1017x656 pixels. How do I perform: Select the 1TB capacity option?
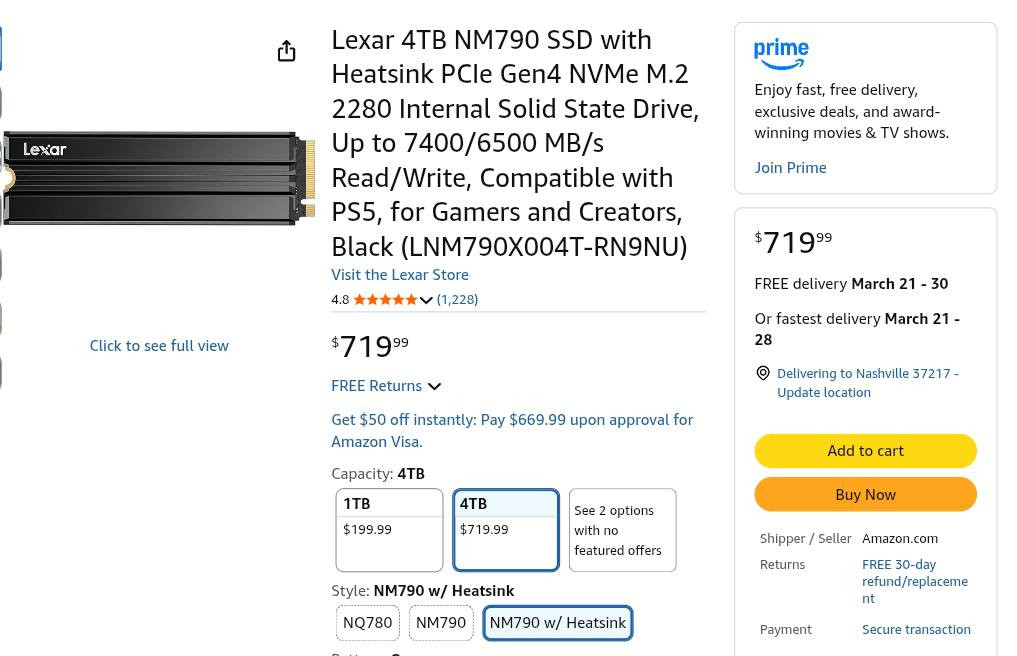click(x=389, y=529)
